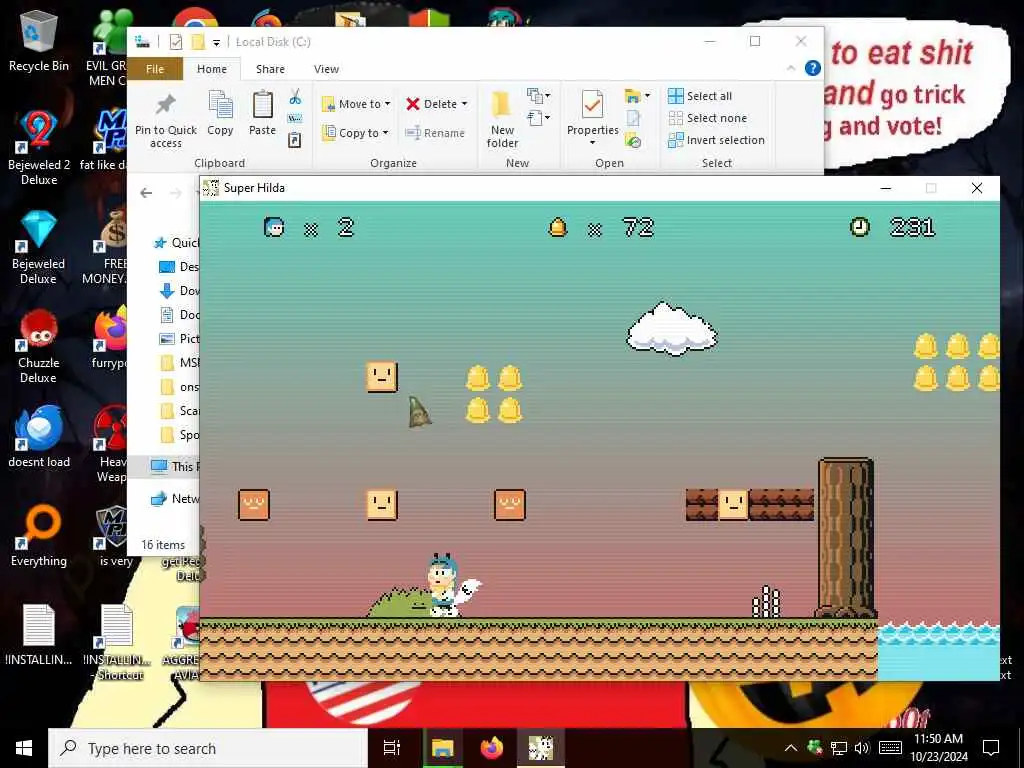
Task: Switch to the Home ribbon tab
Action: (x=212, y=69)
